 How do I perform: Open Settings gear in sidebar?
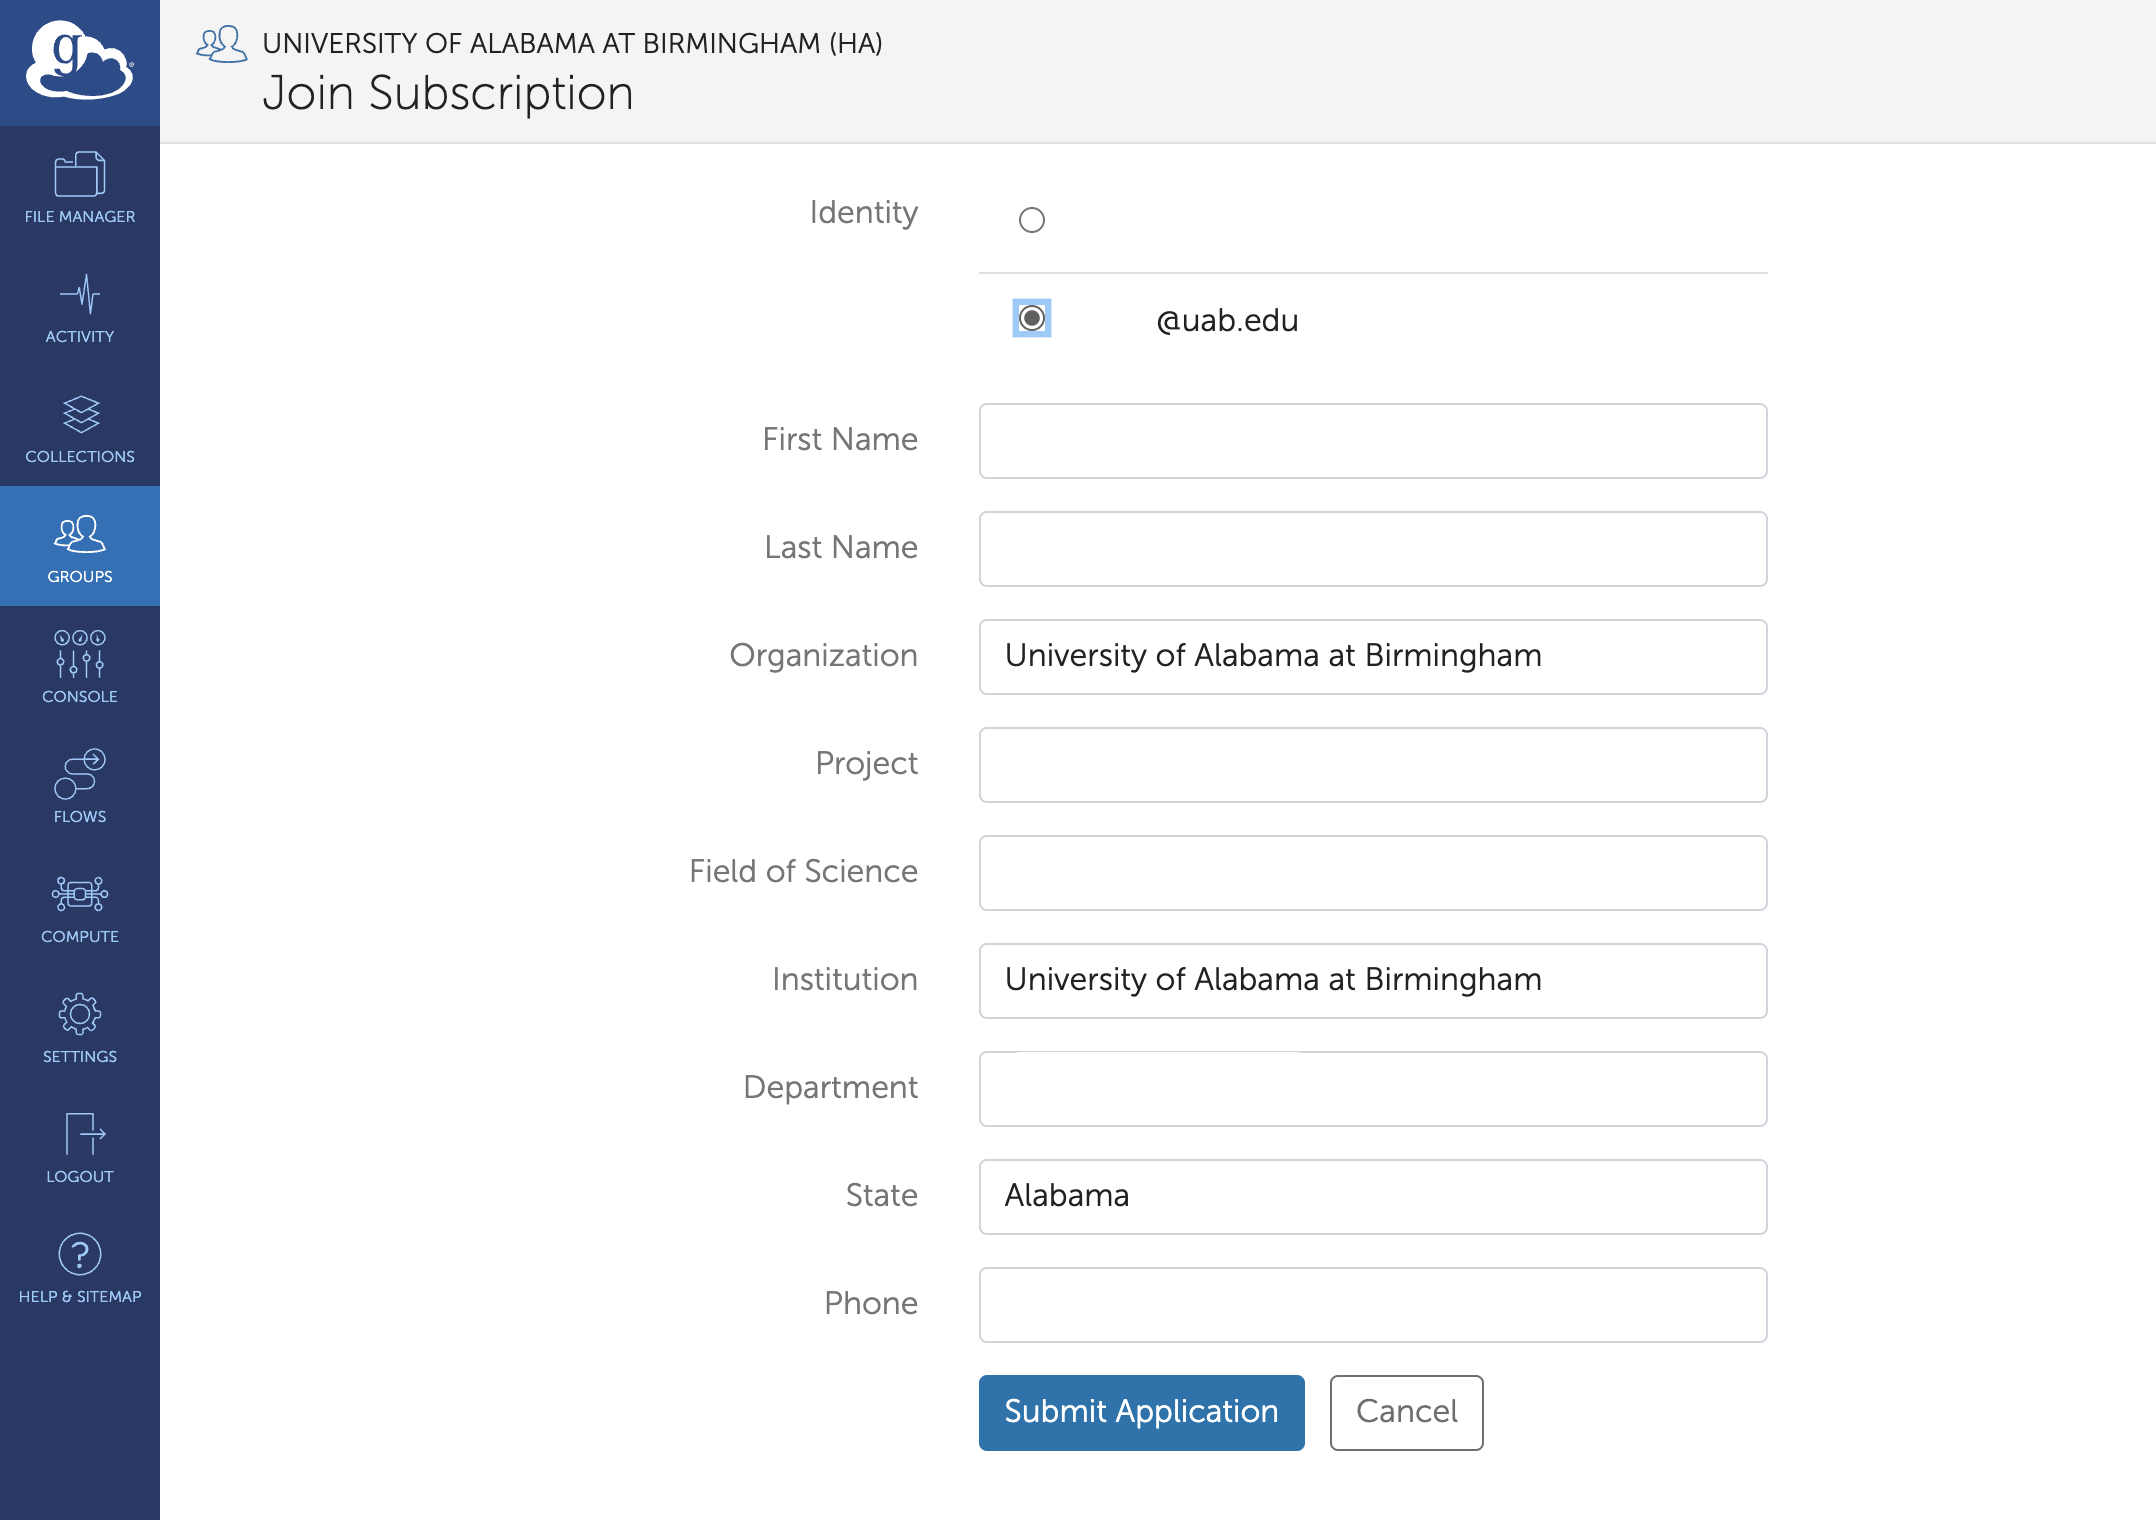coord(79,1027)
